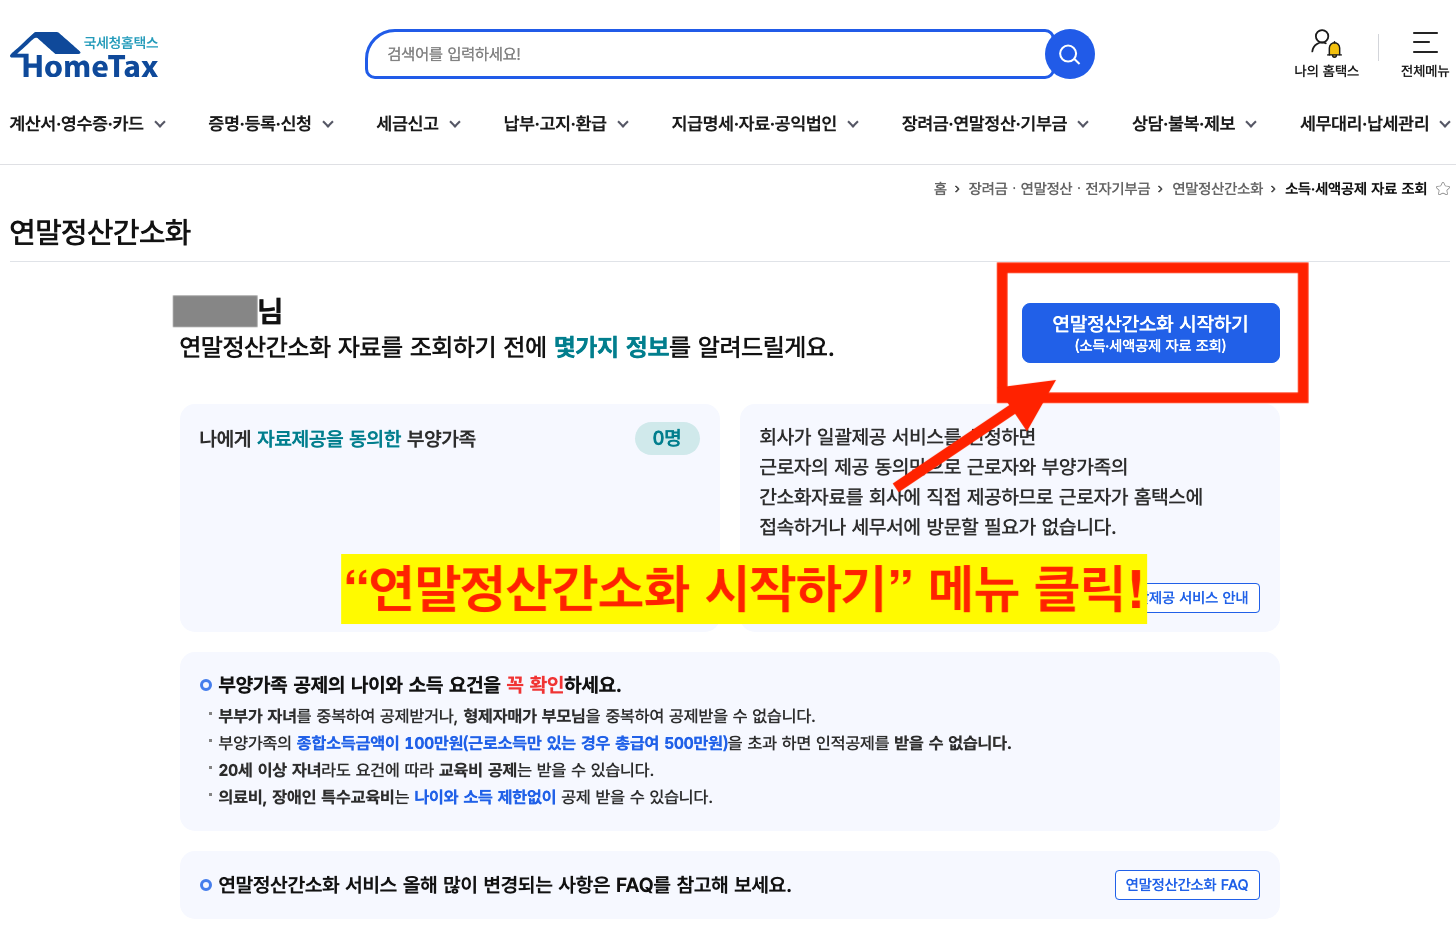Click the search magnifier icon

[1068, 55]
